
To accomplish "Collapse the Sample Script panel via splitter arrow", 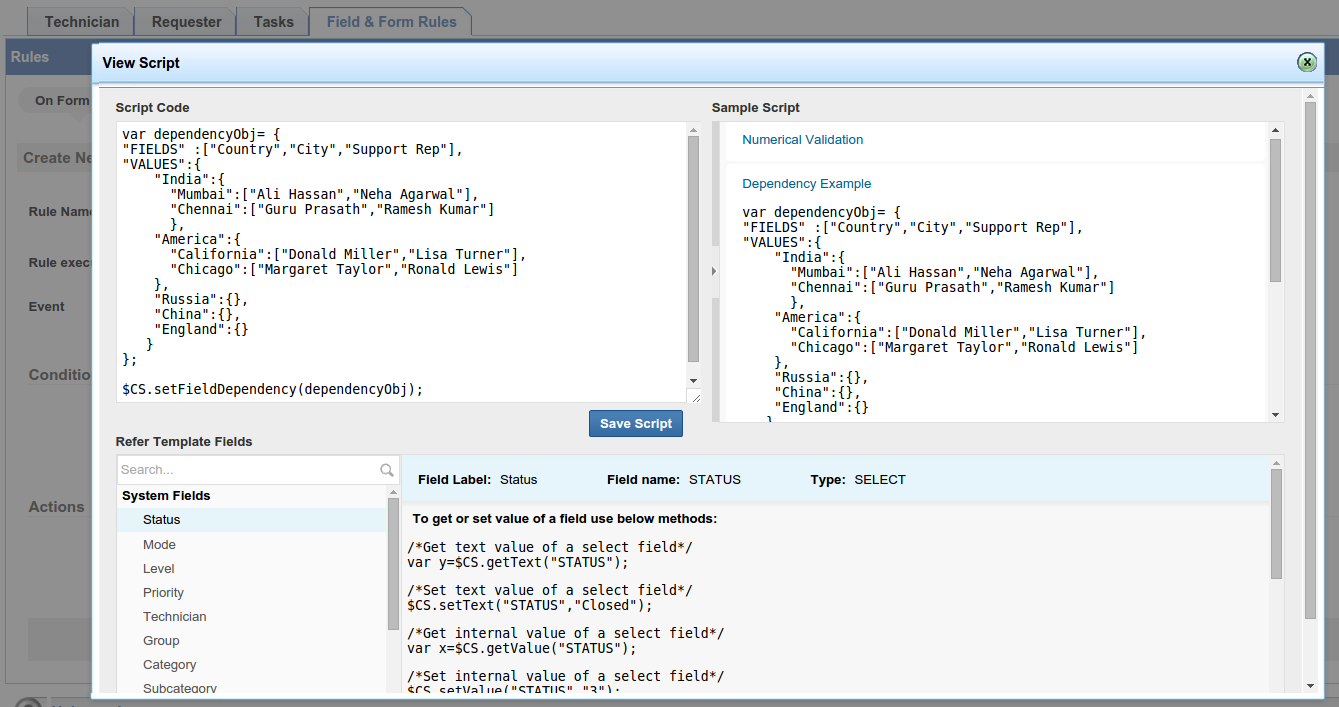I will (714, 271).
